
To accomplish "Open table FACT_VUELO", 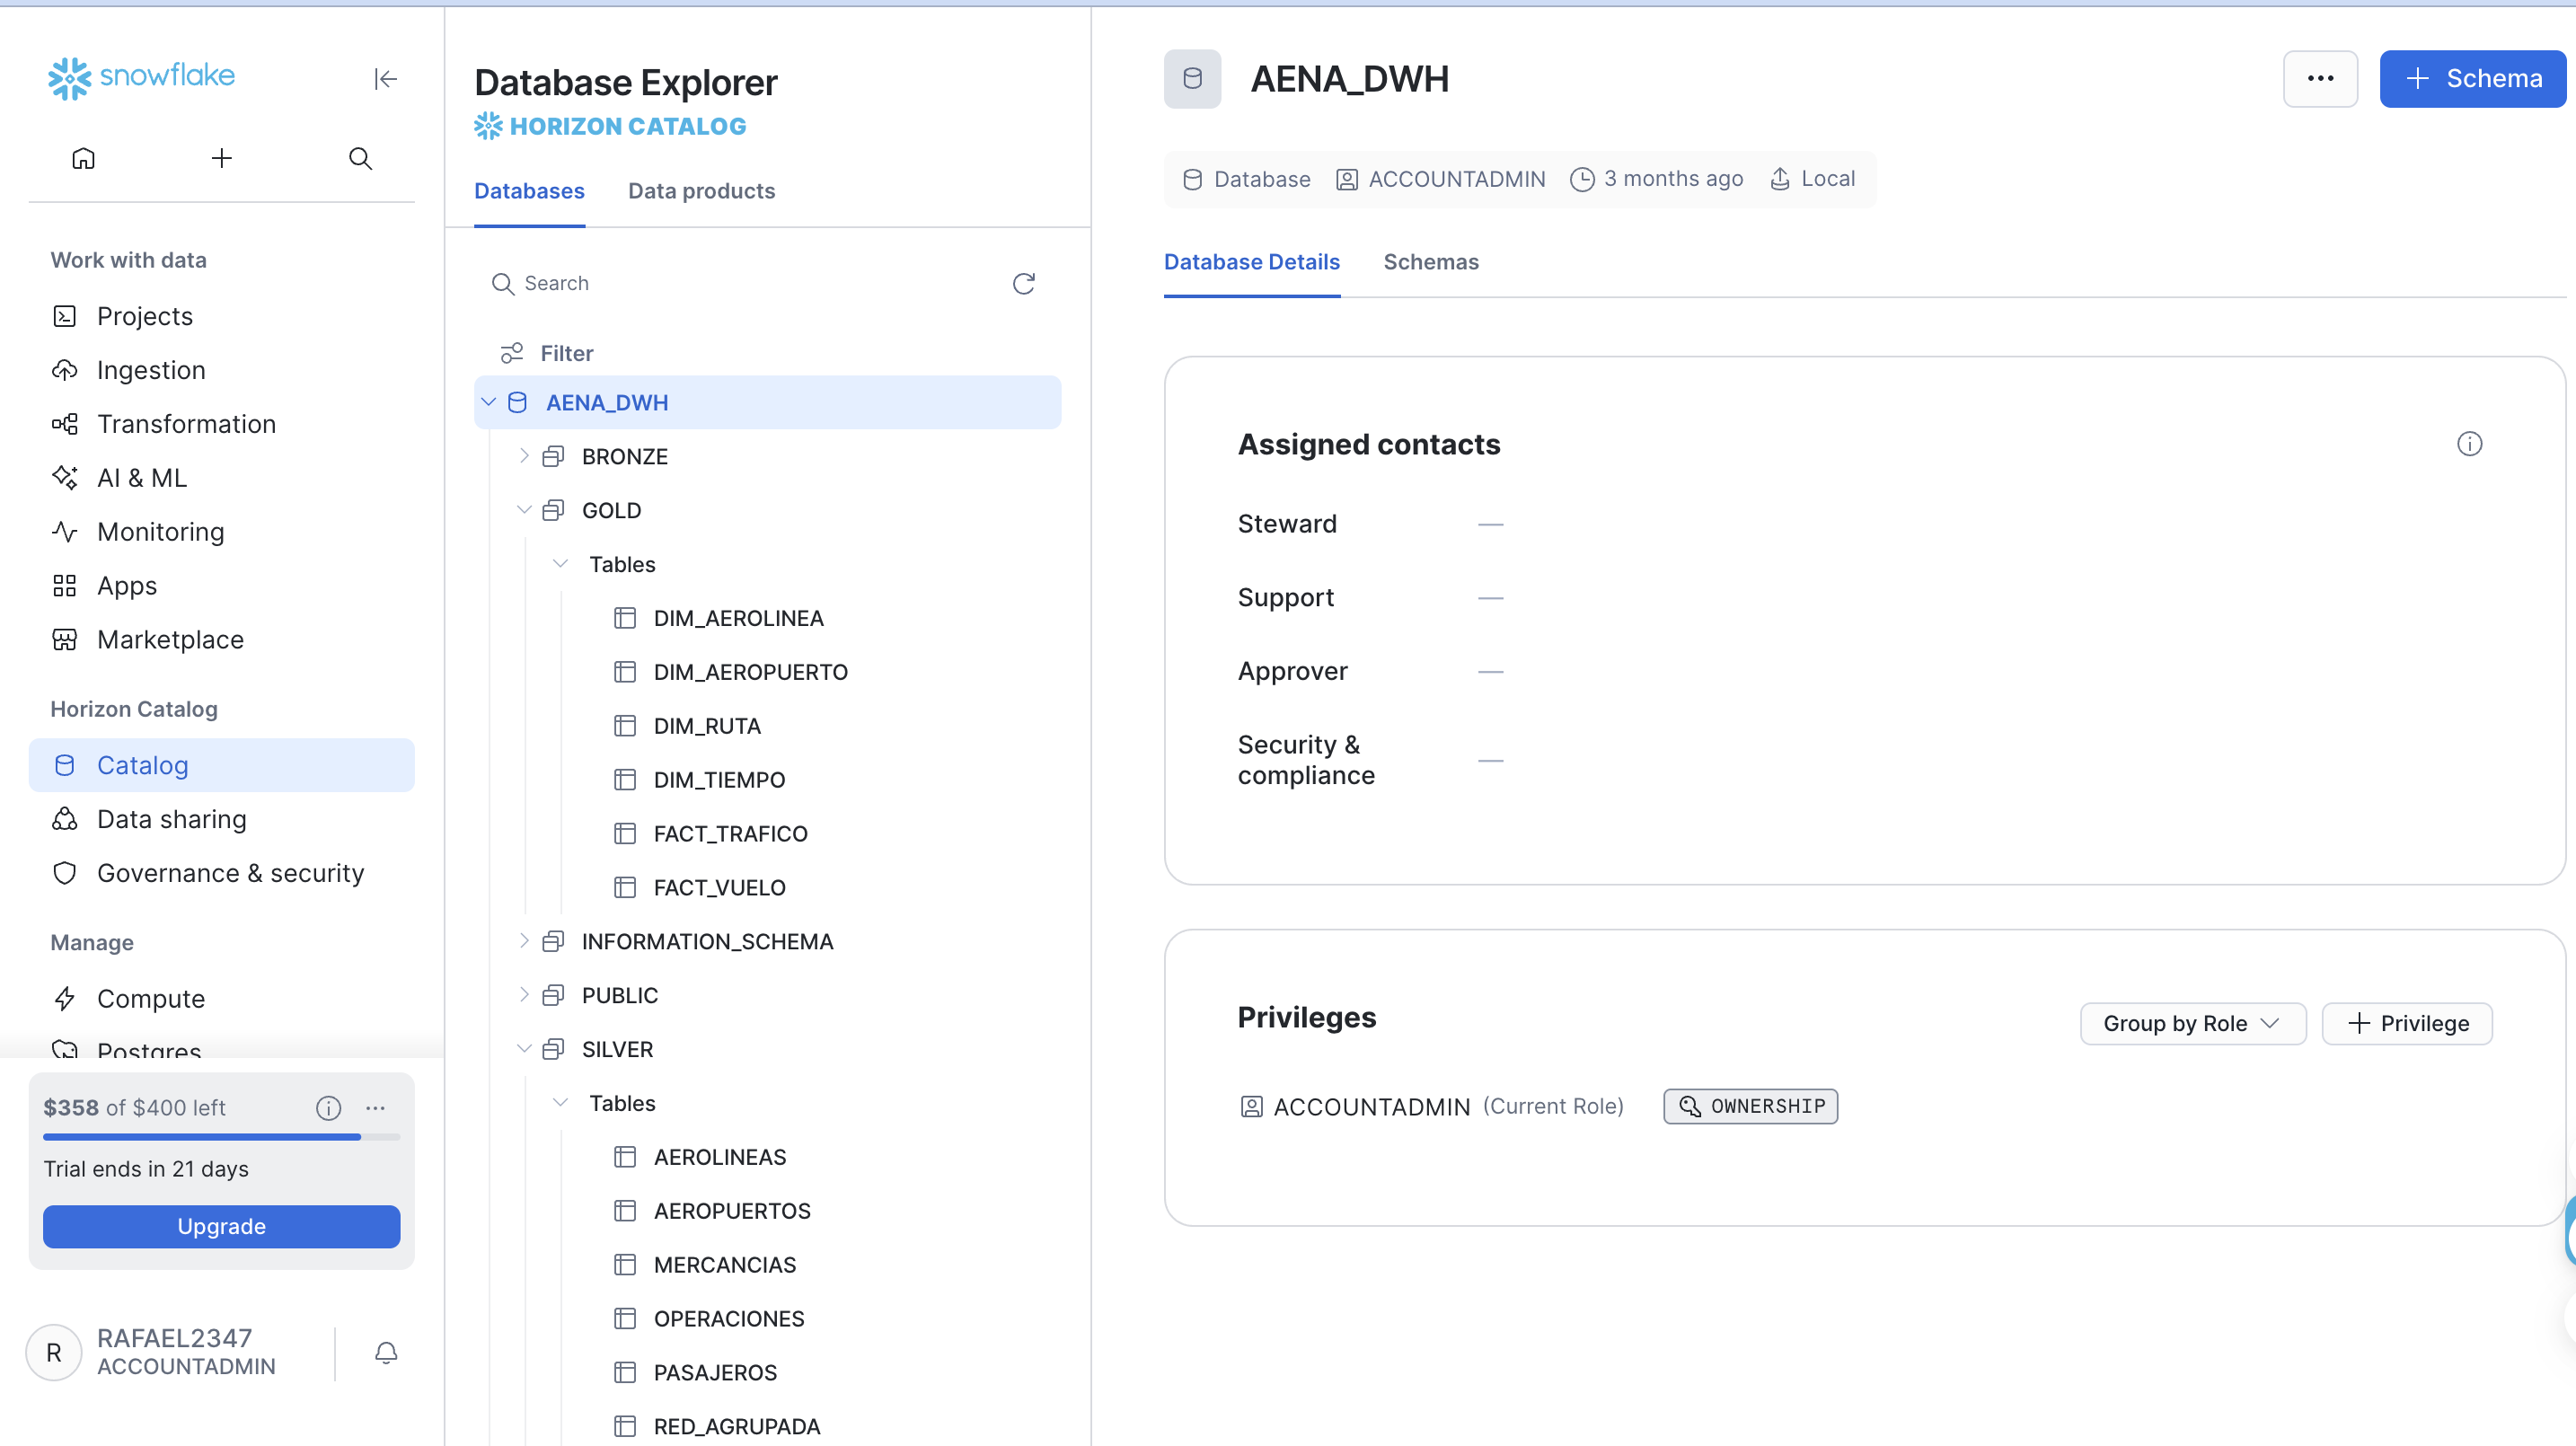I will (x=719, y=888).
